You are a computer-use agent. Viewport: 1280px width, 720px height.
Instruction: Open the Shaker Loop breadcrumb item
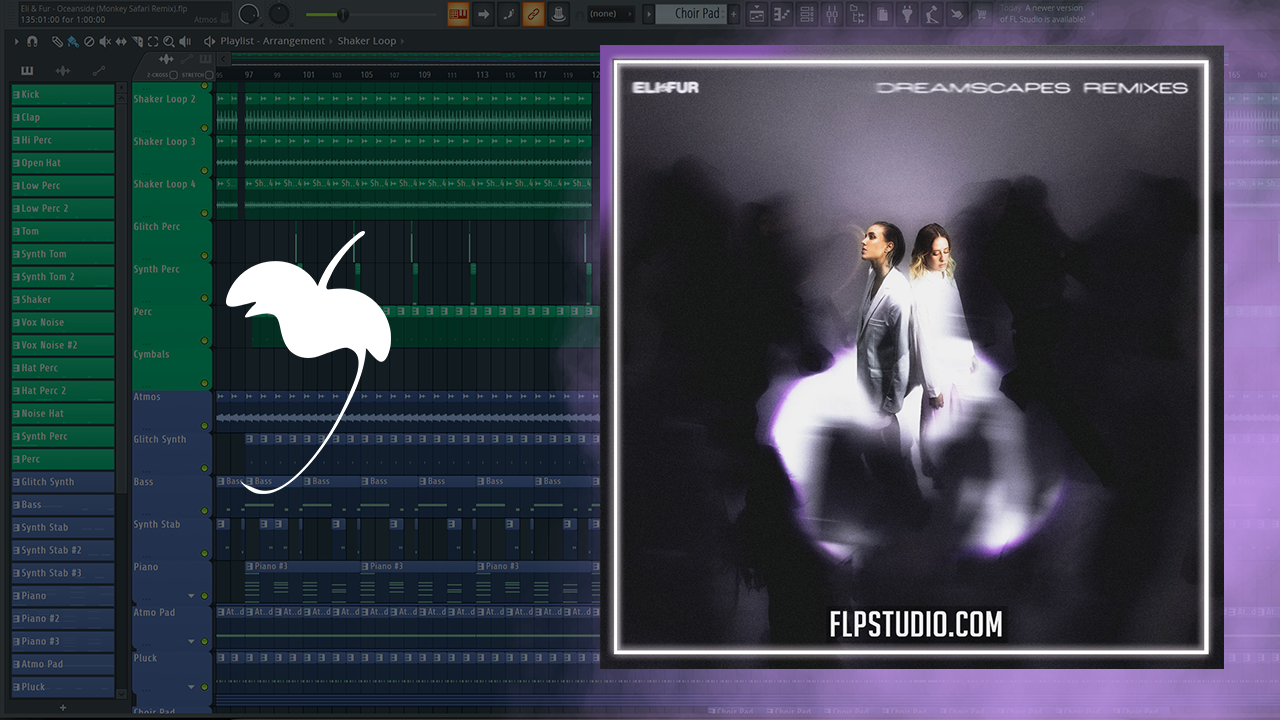[366, 41]
